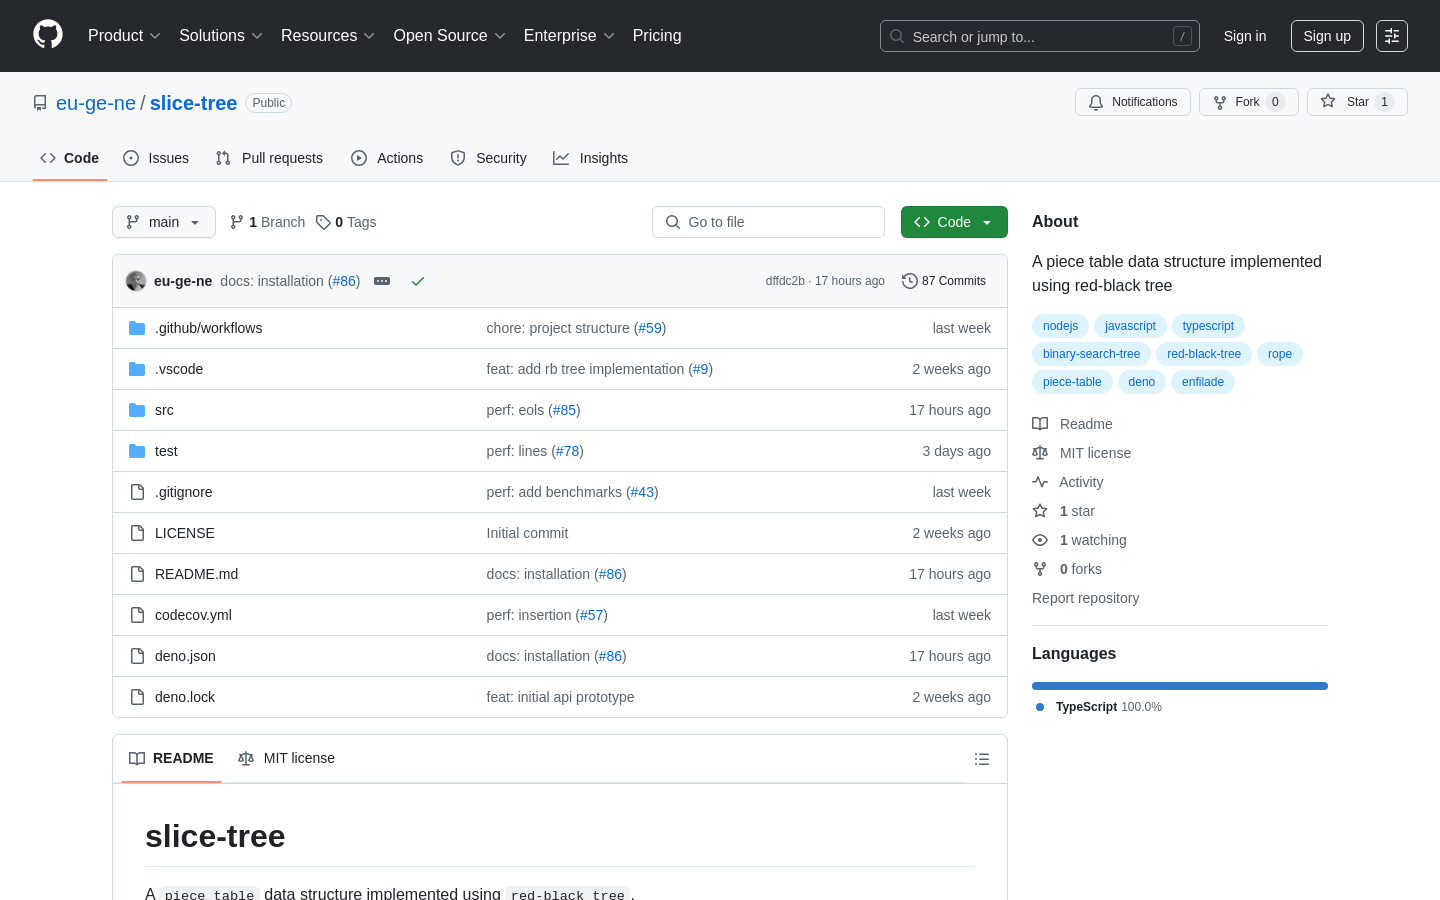1440x900 pixels.
Task: Switch to the Issues tab
Action: click(156, 158)
